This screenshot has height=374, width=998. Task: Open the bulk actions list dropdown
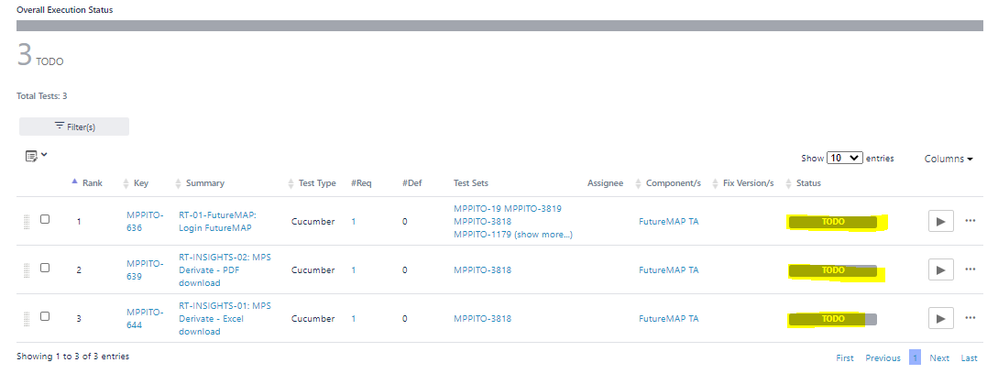pos(36,155)
